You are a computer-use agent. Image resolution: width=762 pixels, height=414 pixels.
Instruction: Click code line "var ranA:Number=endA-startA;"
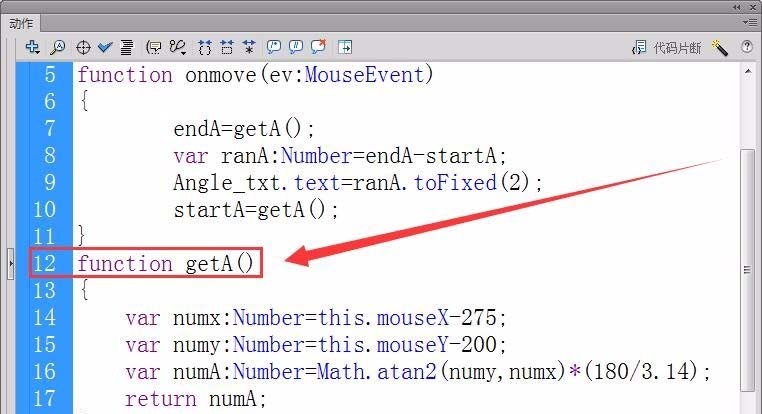tap(340, 156)
